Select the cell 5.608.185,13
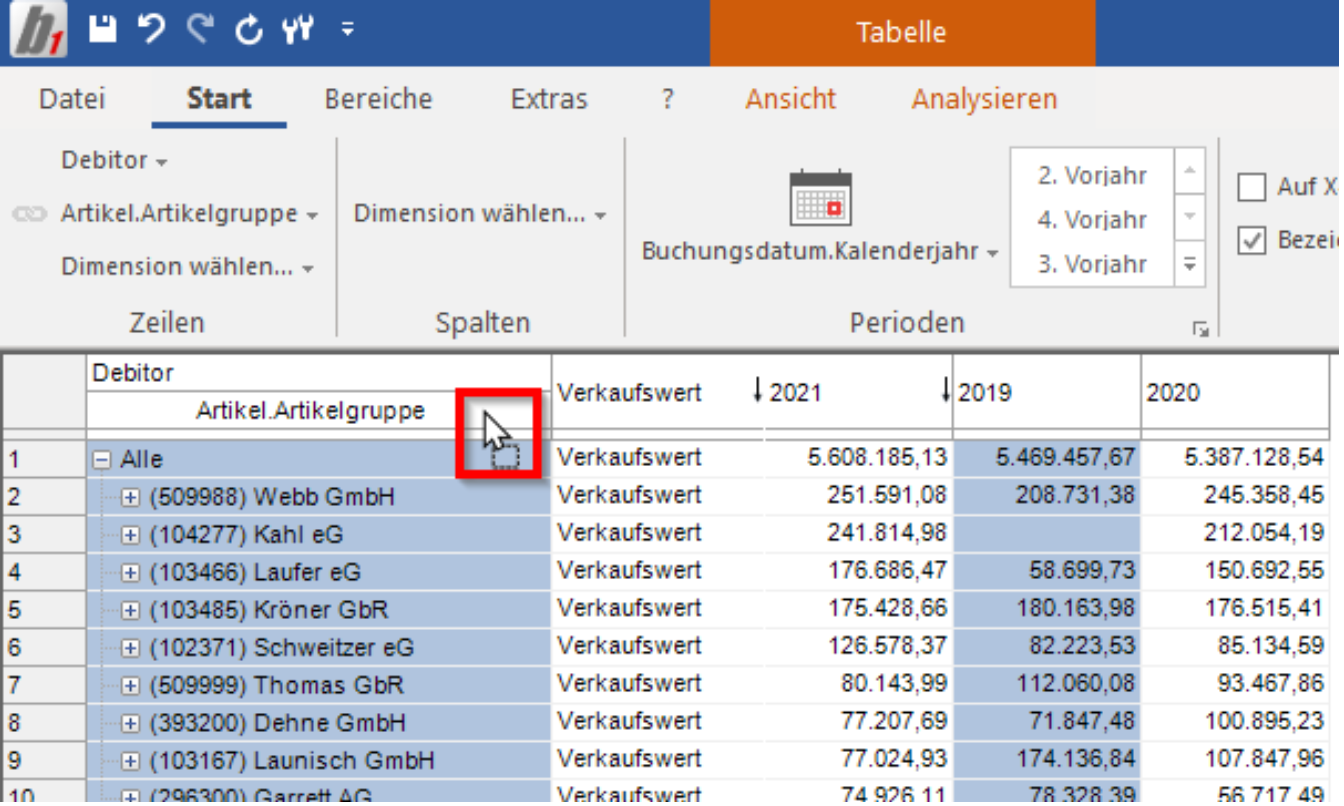Viewport: 1344px width, 806px height. pyautogui.click(x=858, y=458)
